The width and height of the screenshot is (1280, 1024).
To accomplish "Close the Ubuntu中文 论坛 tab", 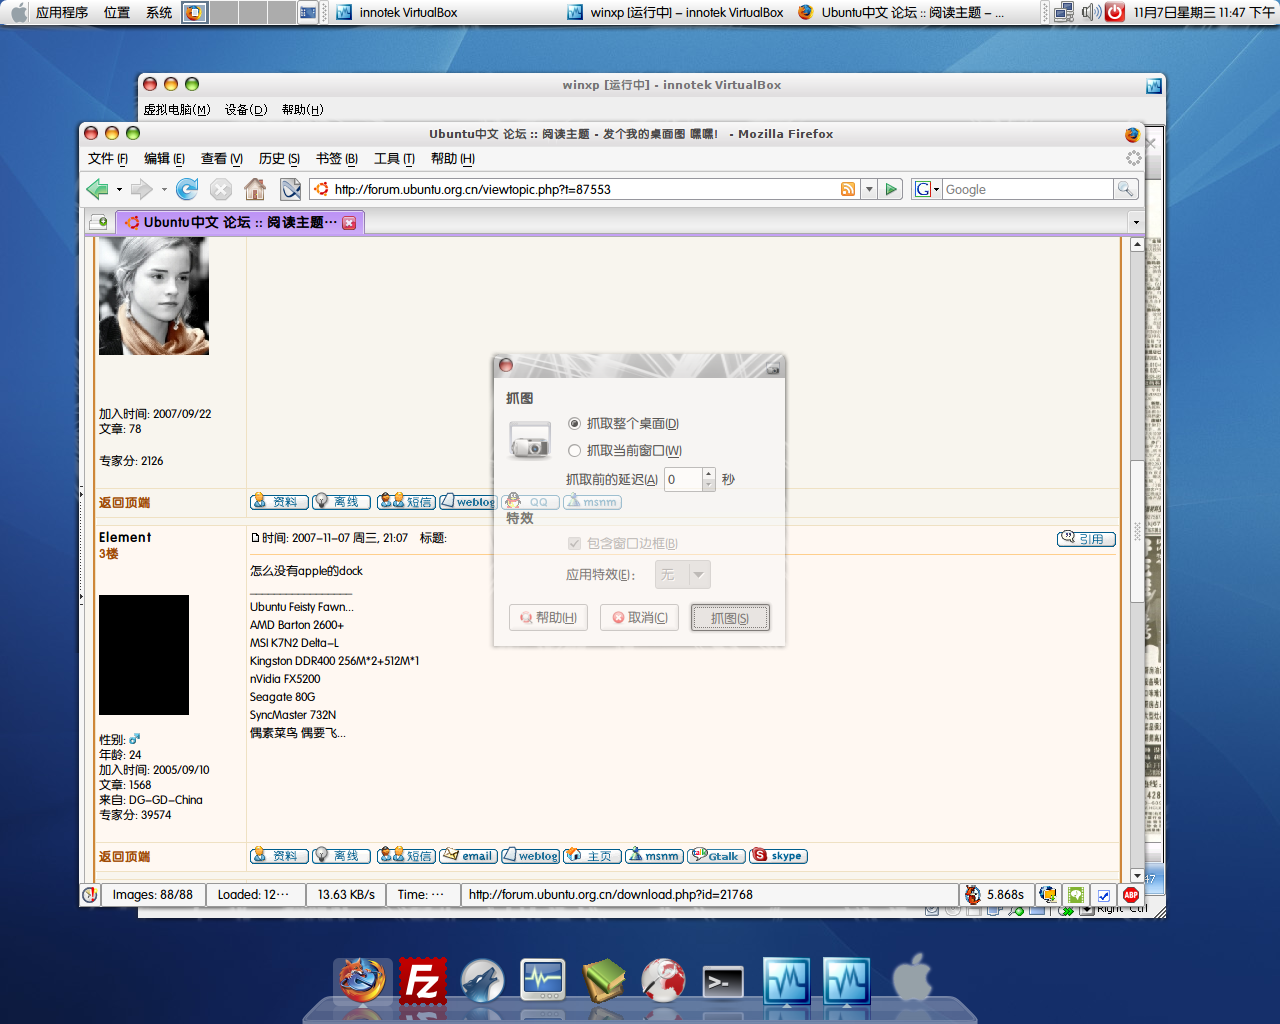I will click(x=349, y=222).
